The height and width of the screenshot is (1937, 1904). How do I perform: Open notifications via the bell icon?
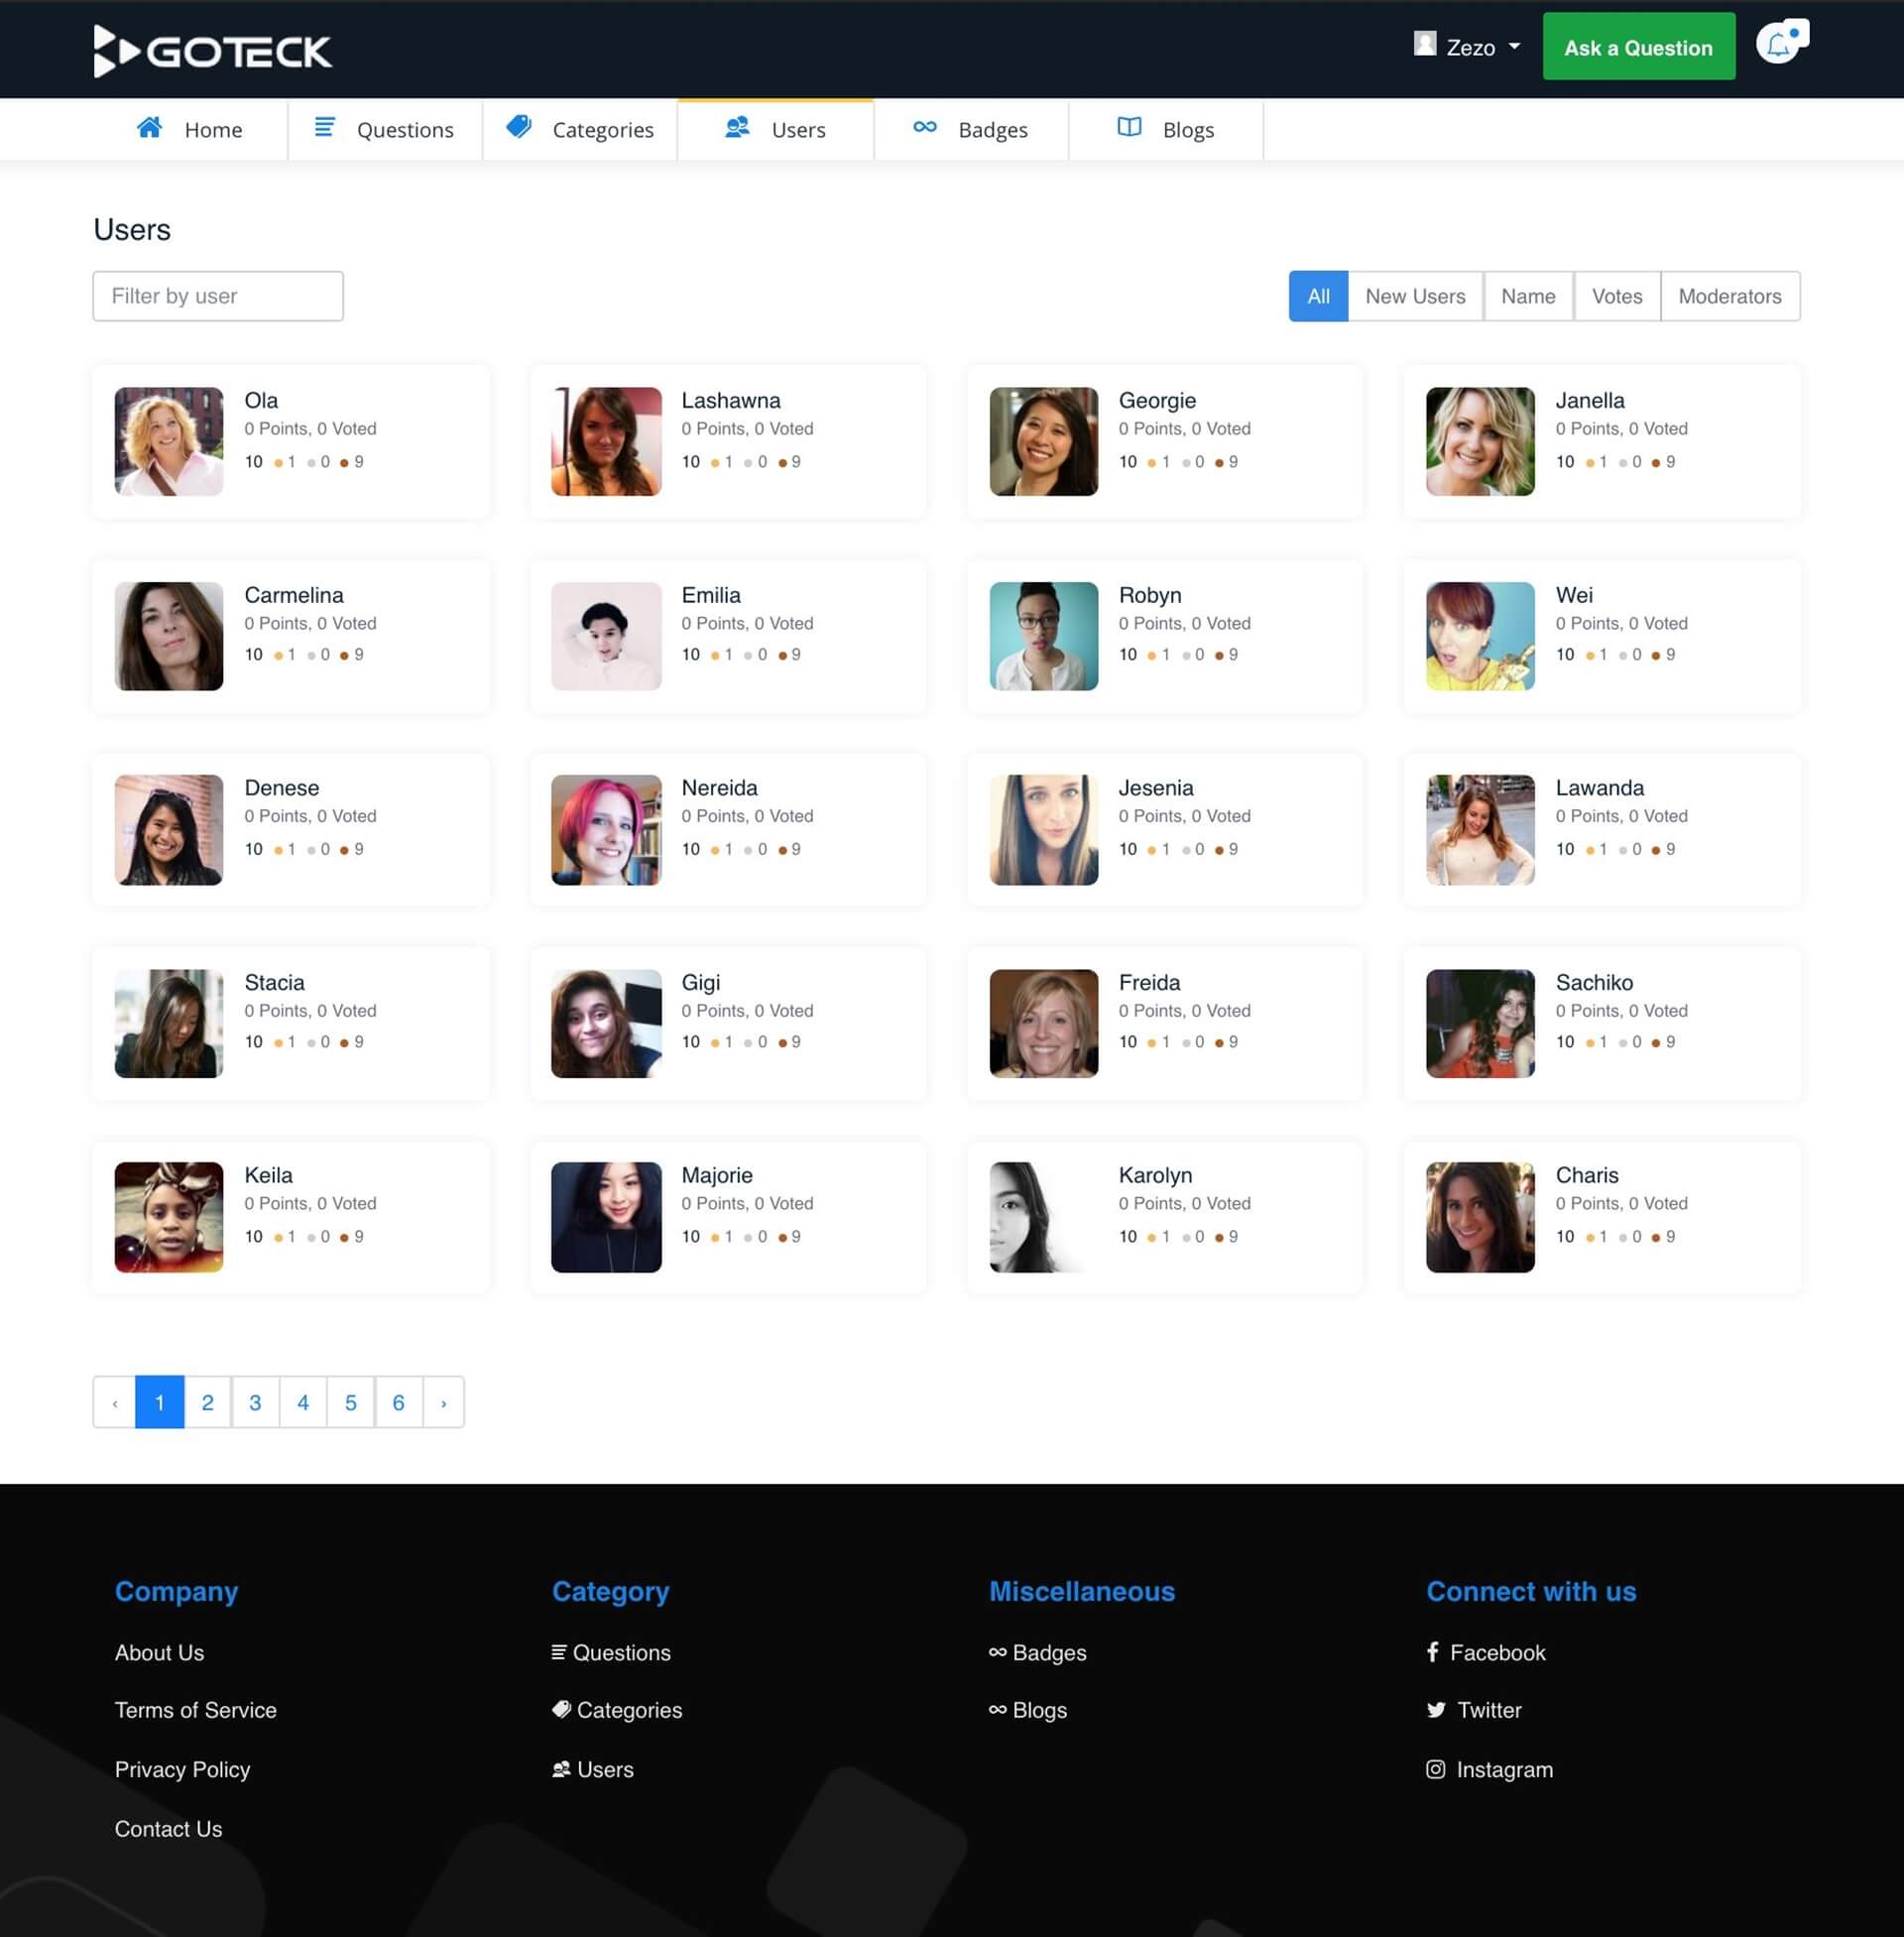point(1779,46)
